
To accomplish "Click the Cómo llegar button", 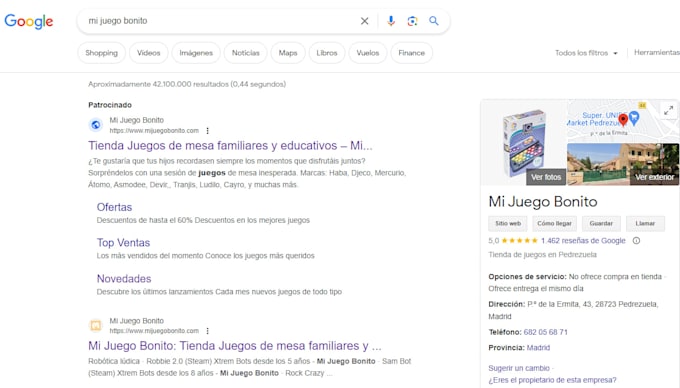I will [x=554, y=223].
